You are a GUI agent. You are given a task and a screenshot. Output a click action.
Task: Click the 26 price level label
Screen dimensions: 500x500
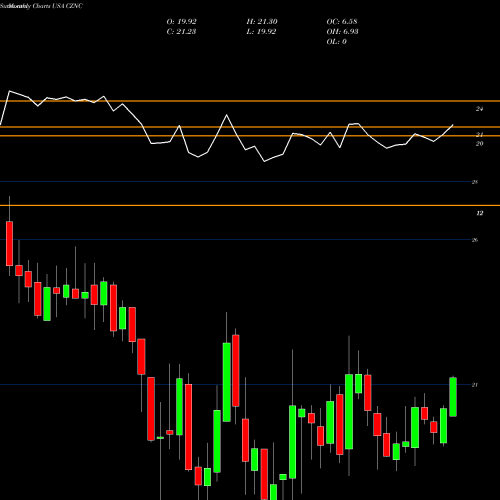tap(475, 240)
